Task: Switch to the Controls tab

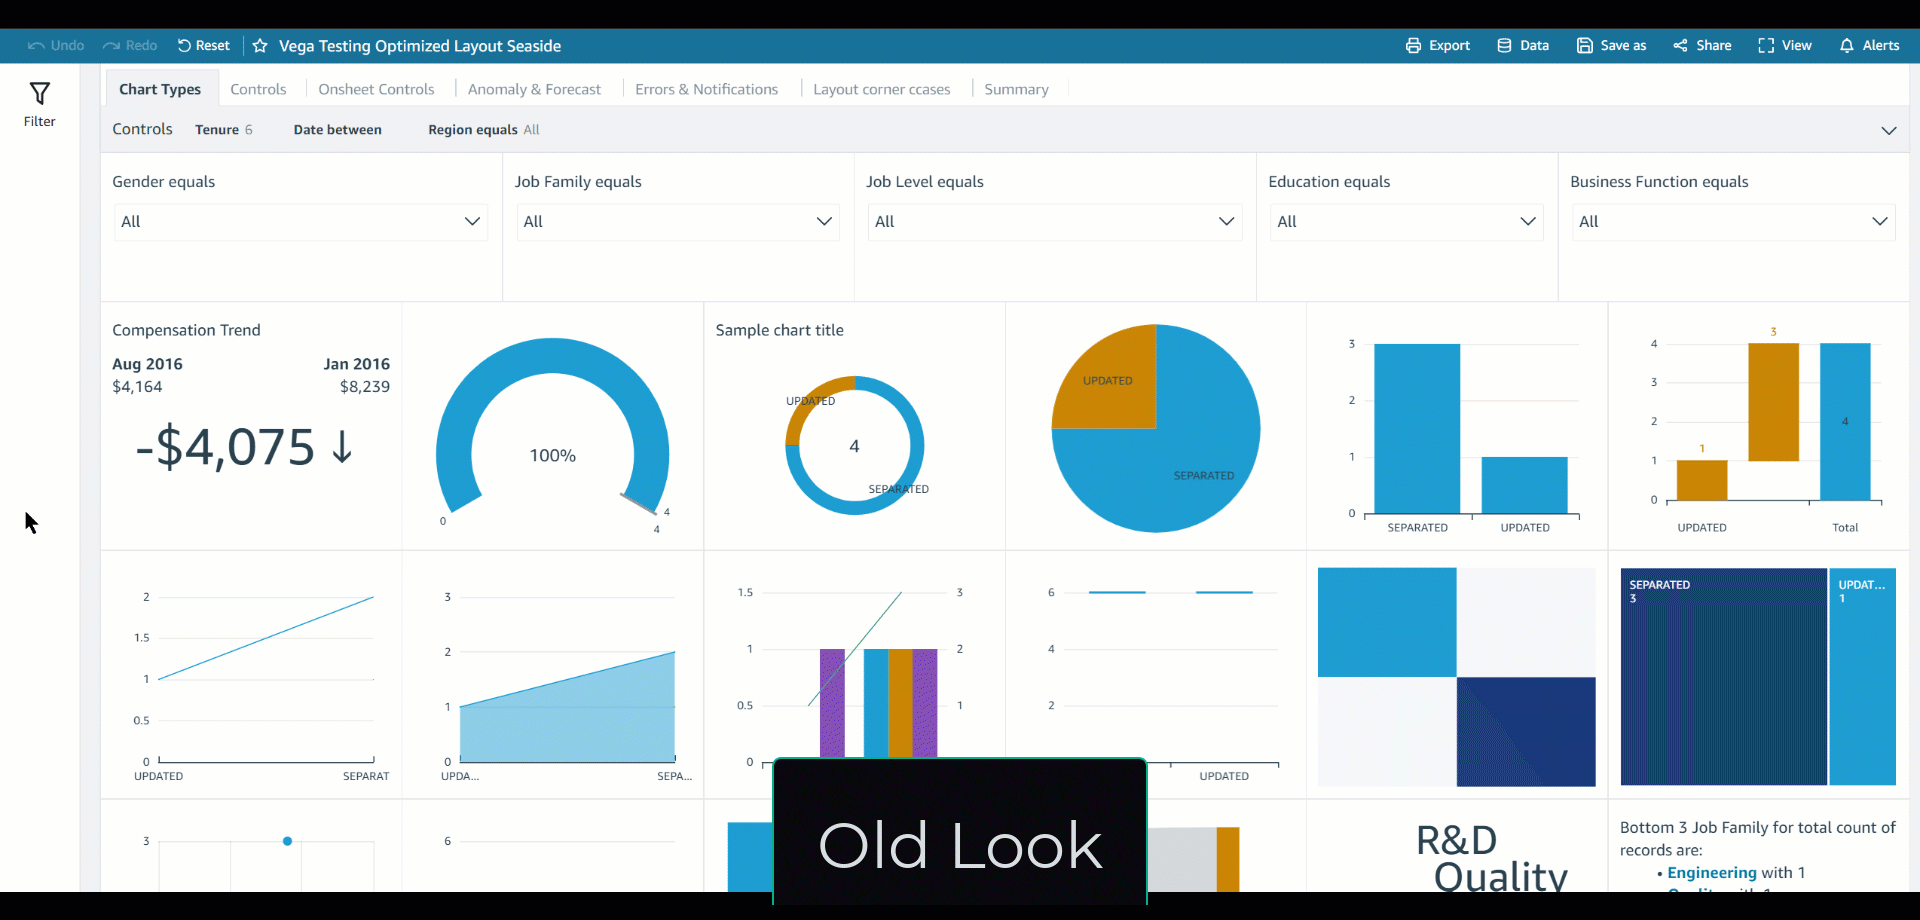Action: pyautogui.click(x=258, y=89)
